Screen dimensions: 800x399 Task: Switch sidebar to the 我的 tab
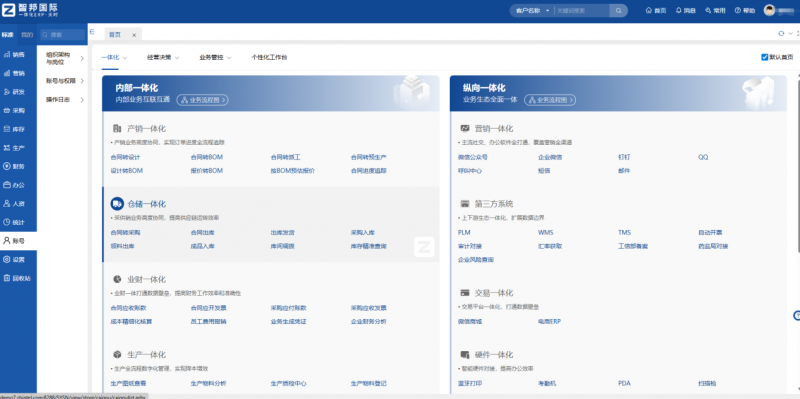tap(27, 35)
